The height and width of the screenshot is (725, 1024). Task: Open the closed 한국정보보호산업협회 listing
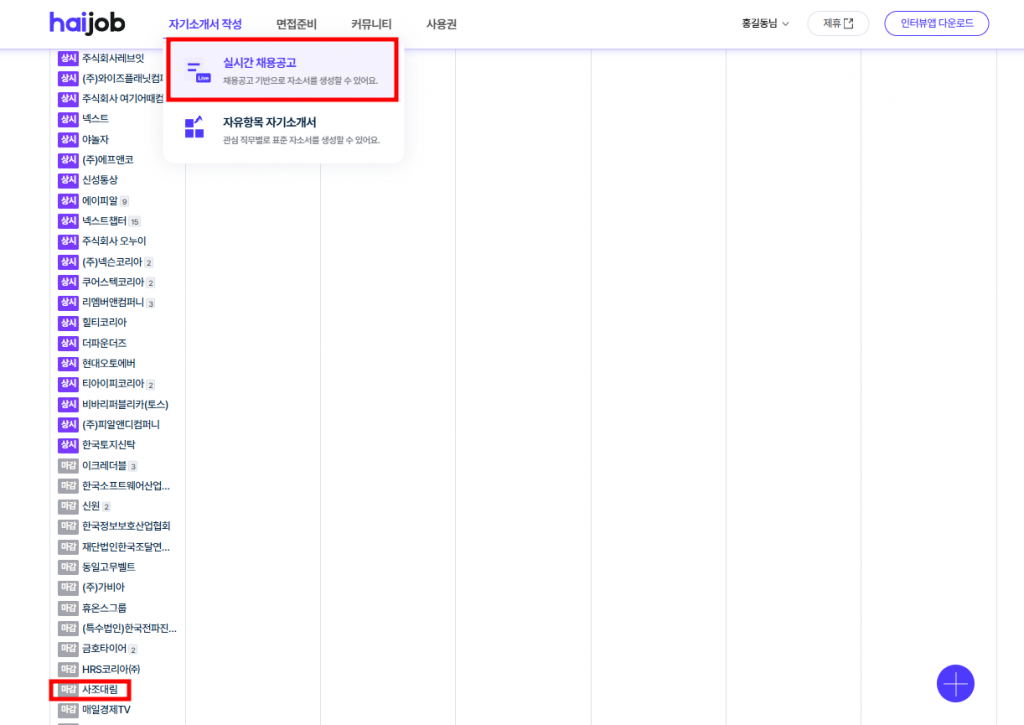click(126, 526)
